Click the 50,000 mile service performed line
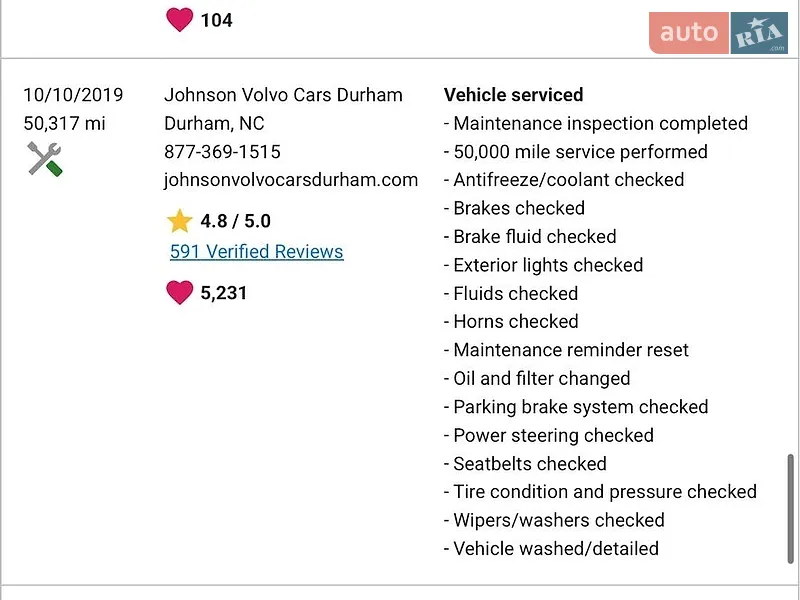The image size is (800, 600). tap(576, 152)
